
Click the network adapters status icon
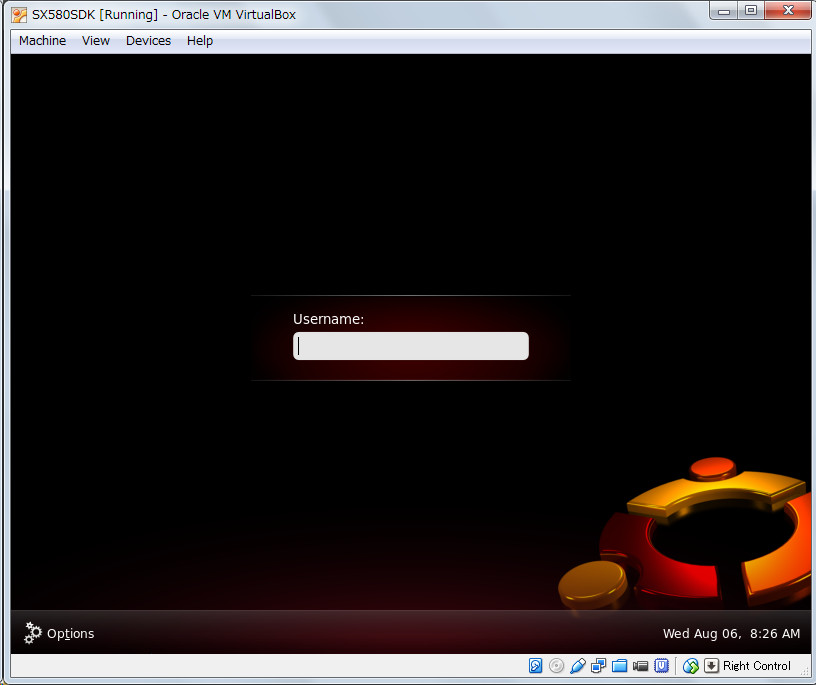click(599, 666)
